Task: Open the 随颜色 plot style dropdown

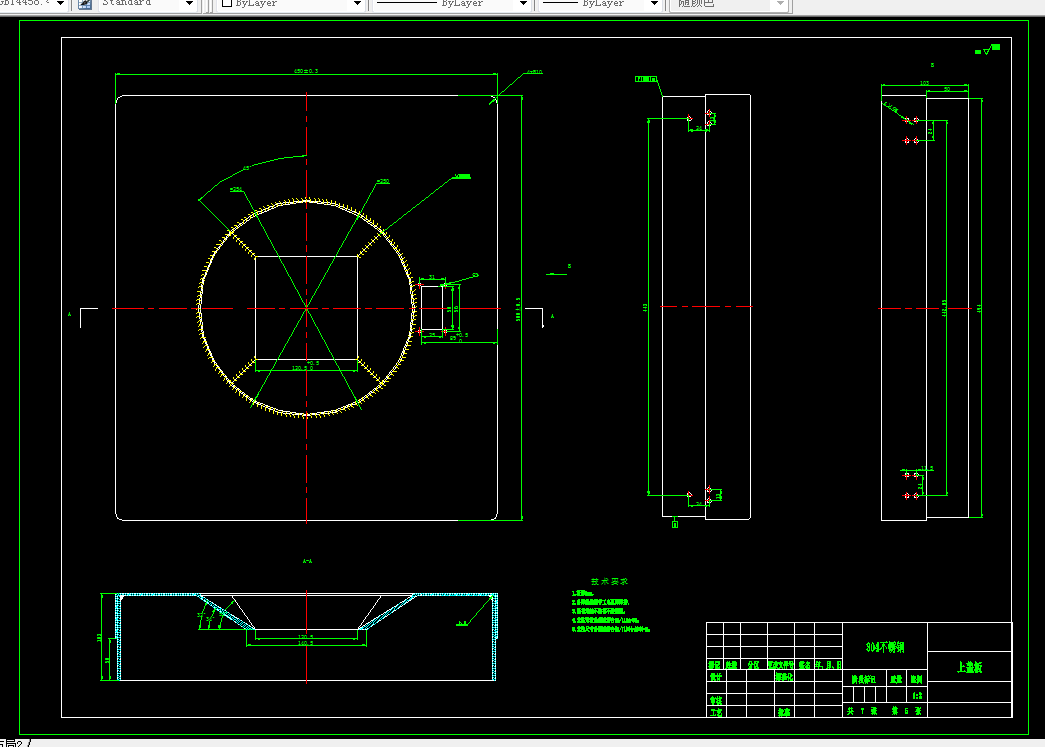Action: tap(780, 4)
